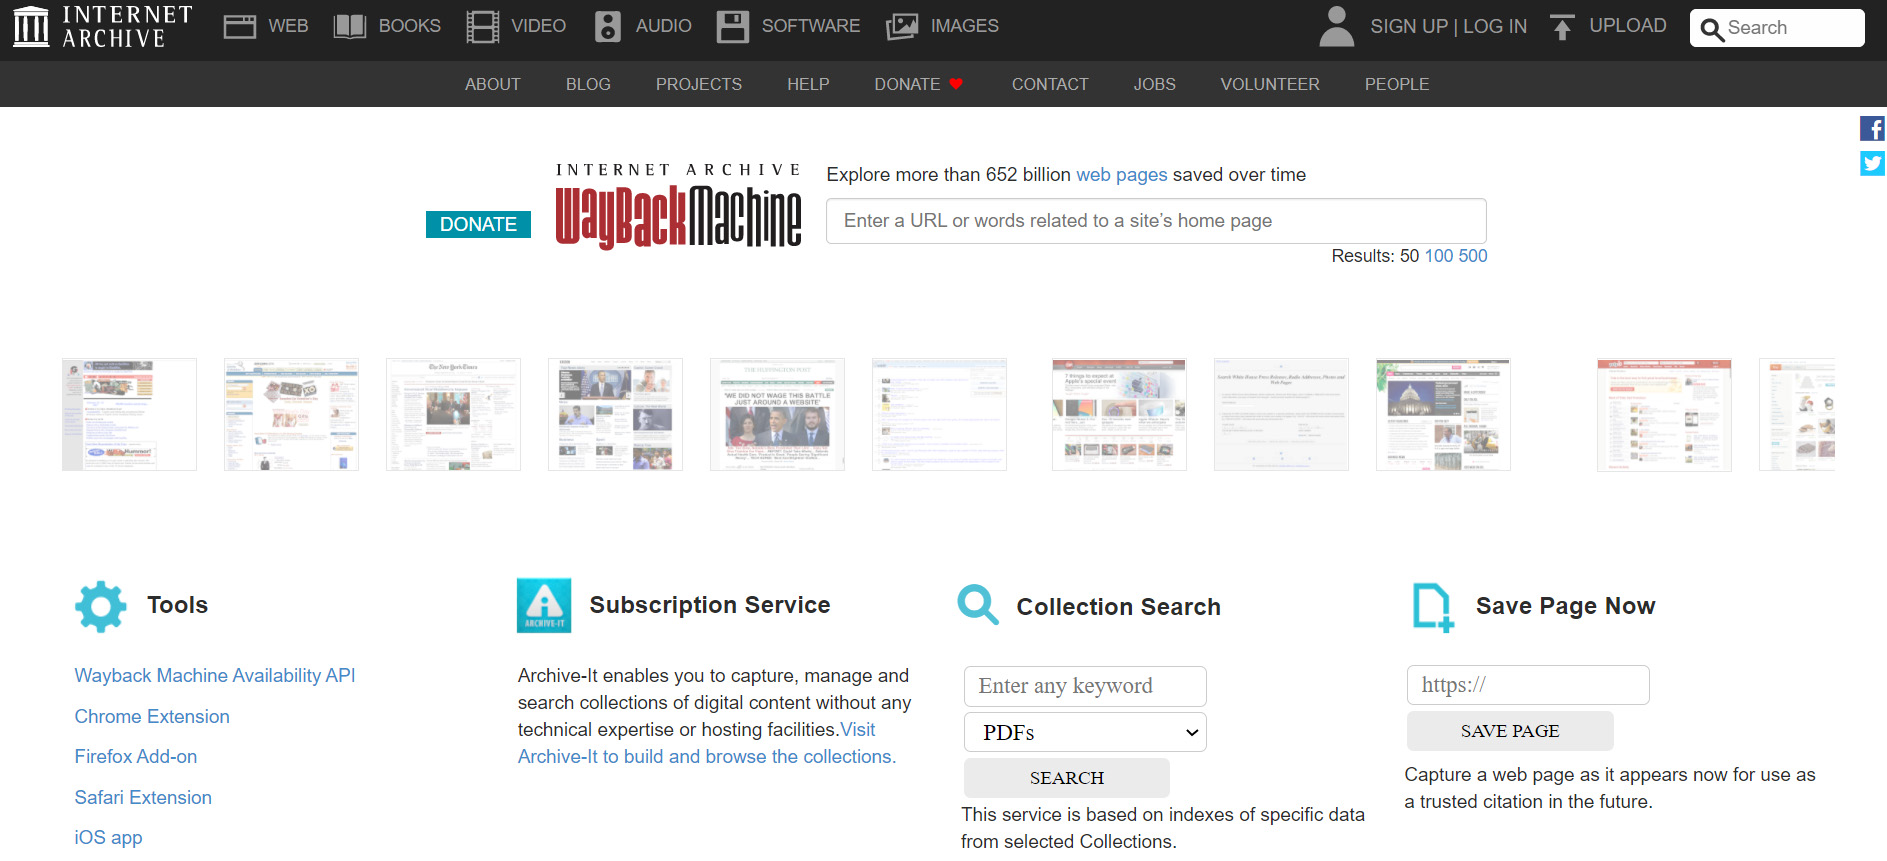Screen dimensions: 1887x861
Task: Share page via Twitter icon
Action: (x=1872, y=163)
